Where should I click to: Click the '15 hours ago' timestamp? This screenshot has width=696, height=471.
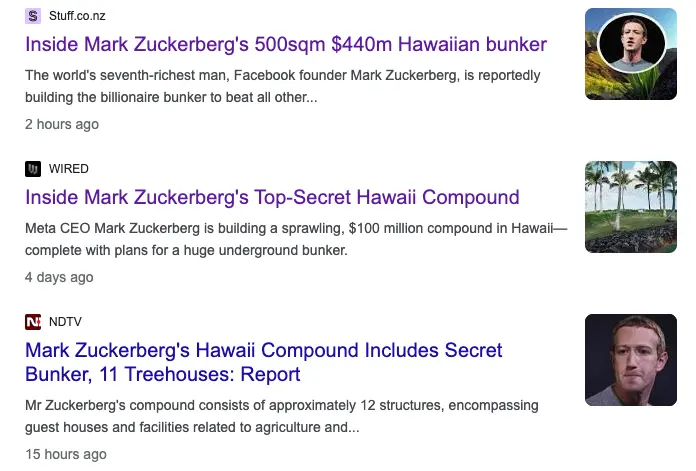pyautogui.click(x=65, y=454)
